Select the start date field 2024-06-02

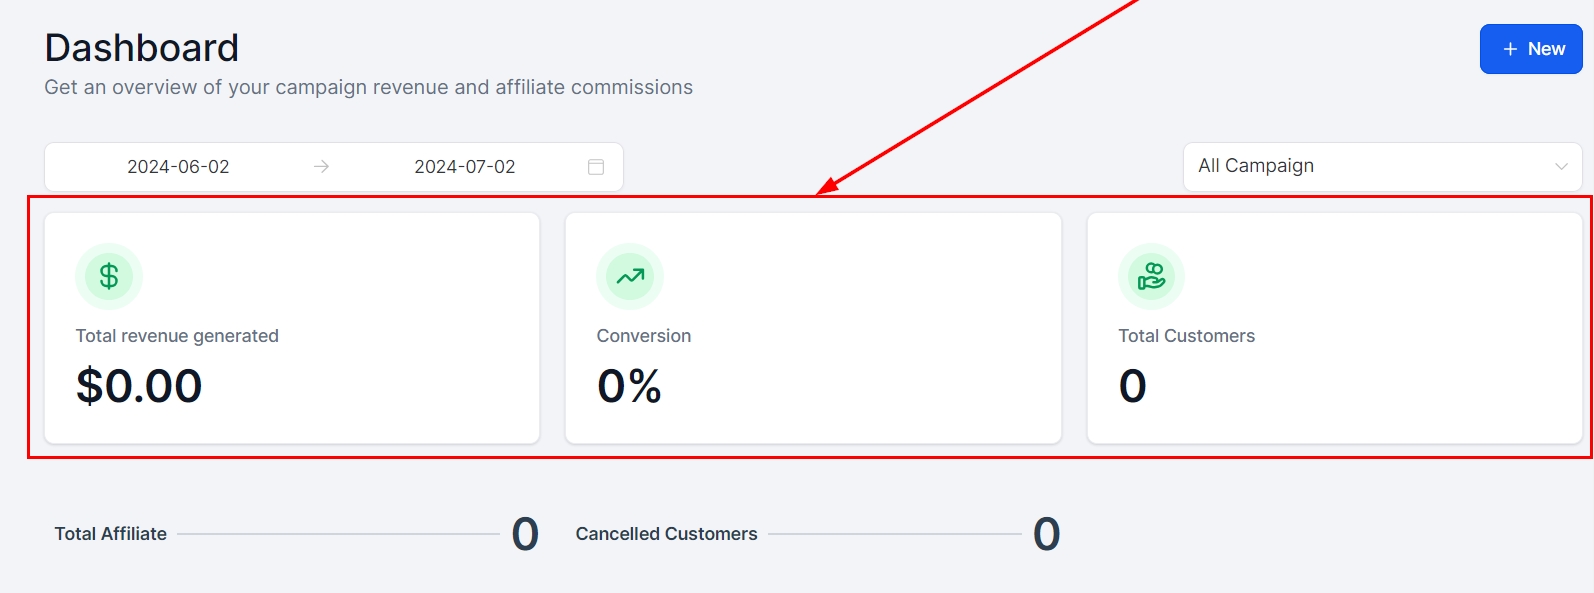click(x=178, y=167)
